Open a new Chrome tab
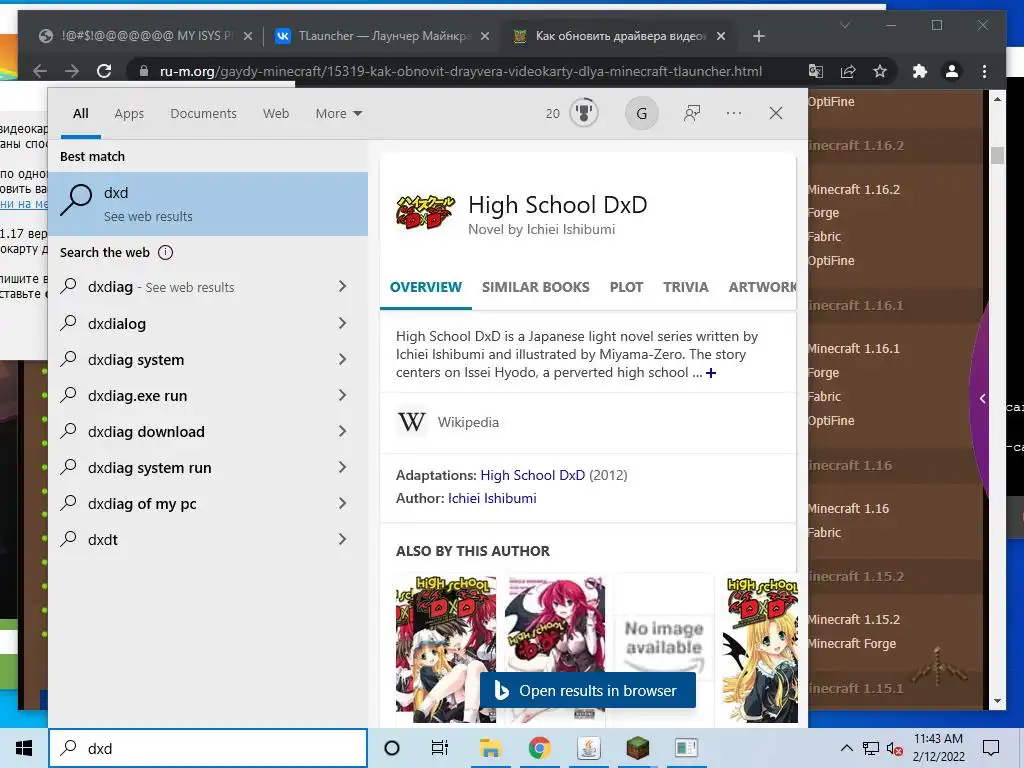 [758, 37]
